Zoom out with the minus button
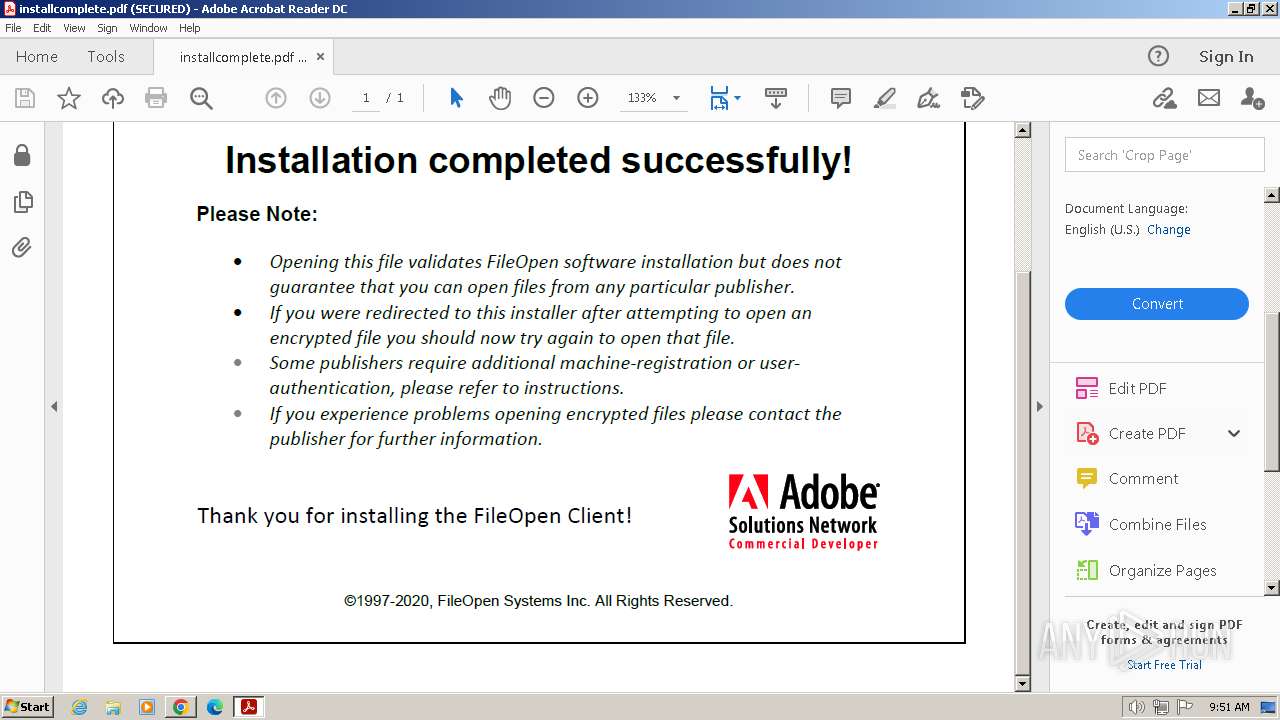Viewport: 1280px width, 720px height. tap(544, 98)
